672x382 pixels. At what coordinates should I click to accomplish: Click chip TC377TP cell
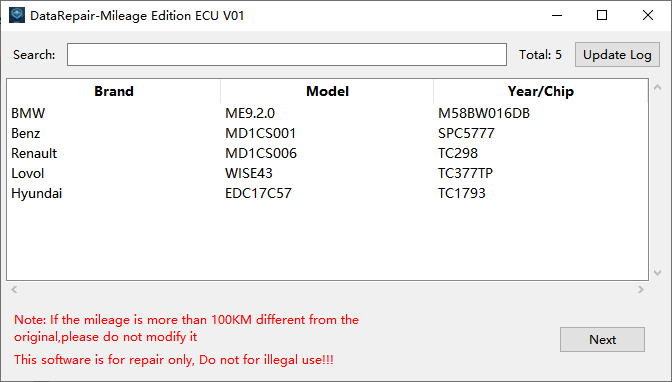[465, 173]
